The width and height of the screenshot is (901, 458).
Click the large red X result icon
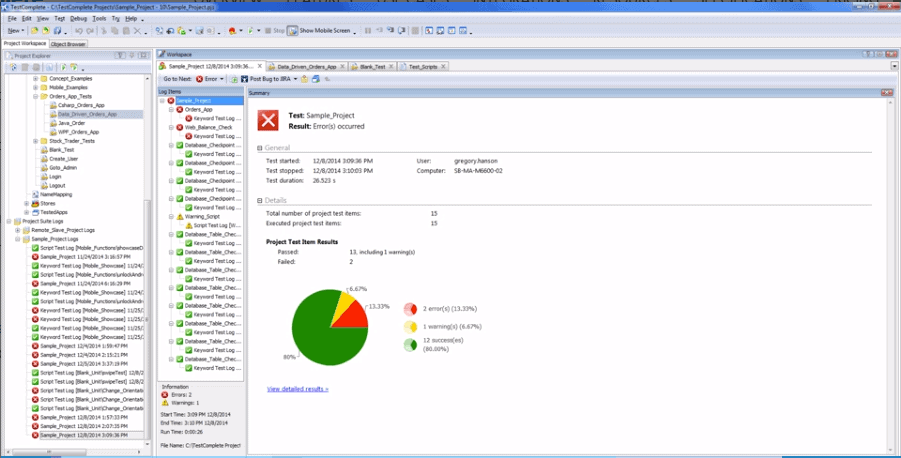pyautogui.click(x=268, y=121)
